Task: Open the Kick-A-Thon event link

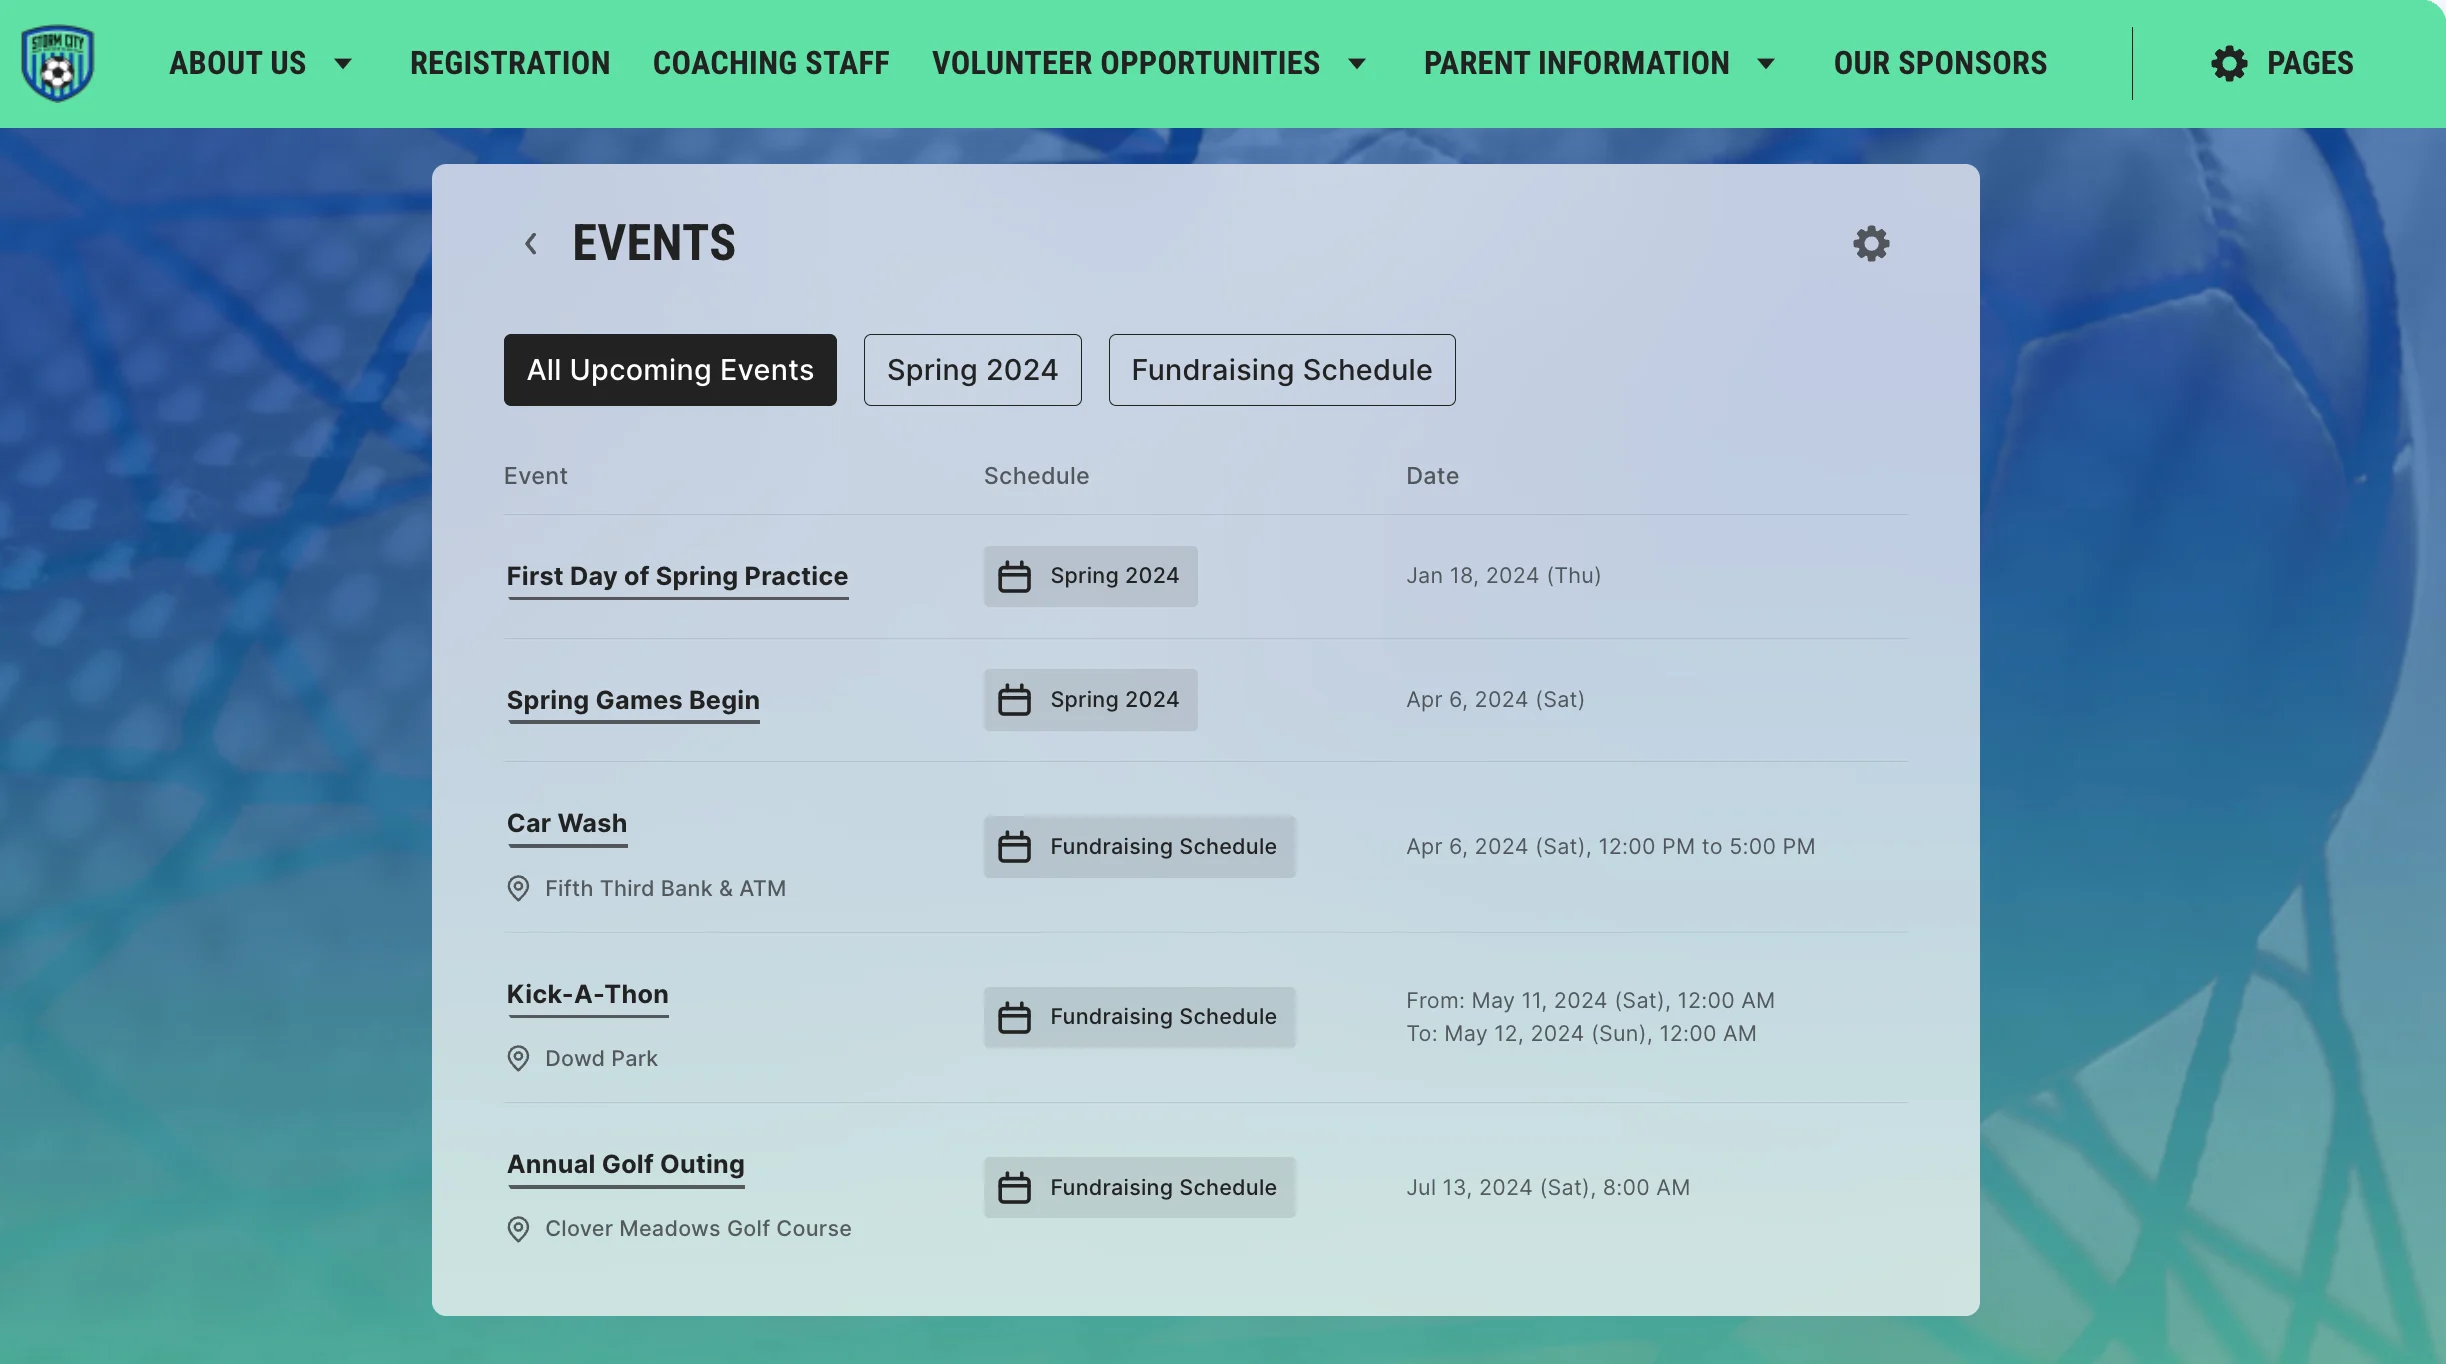Action: tap(587, 994)
